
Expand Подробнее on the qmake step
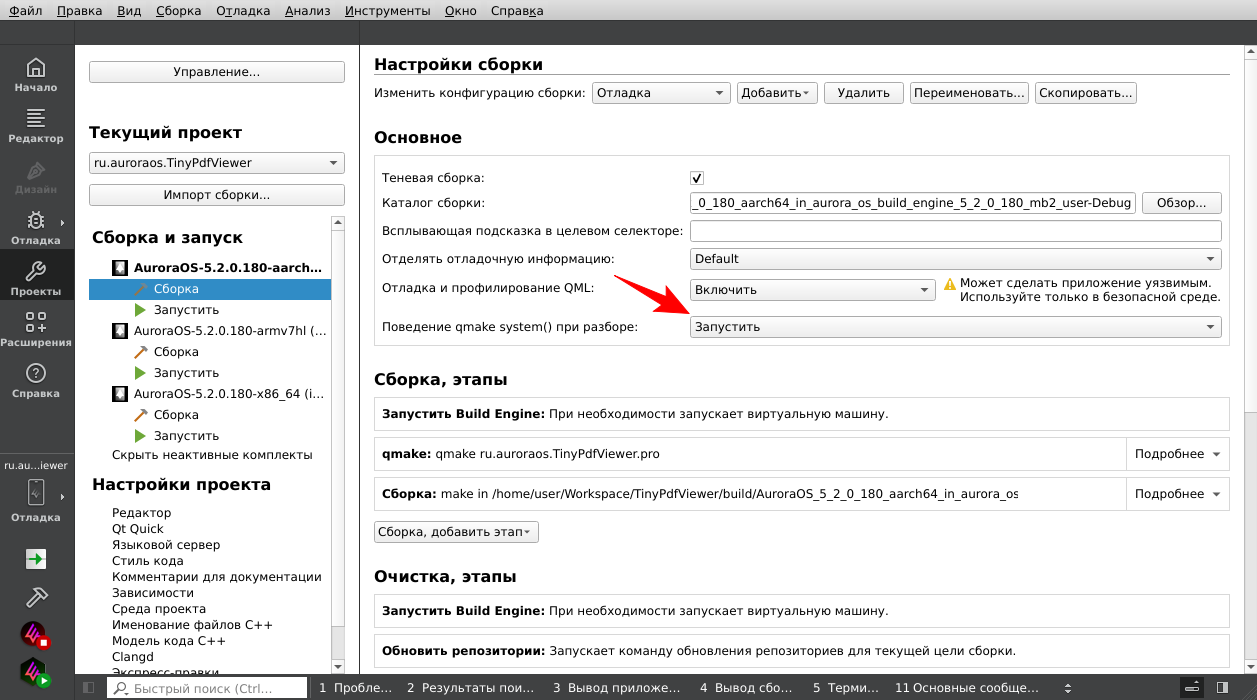(1177, 453)
